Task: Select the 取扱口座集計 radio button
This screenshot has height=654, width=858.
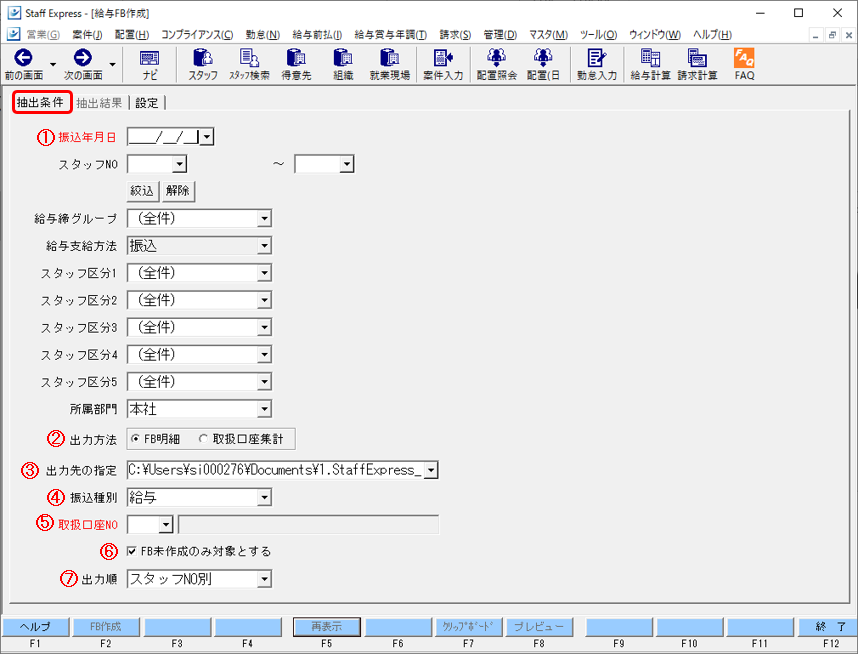Action: pyautogui.click(x=203, y=439)
